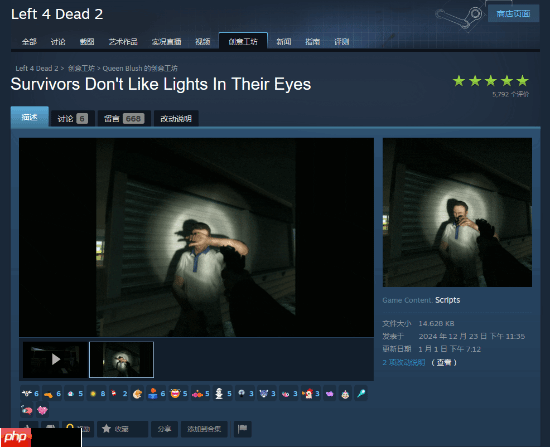
Task: Open the Screenshots (截图) hub tab
Action: [87, 42]
